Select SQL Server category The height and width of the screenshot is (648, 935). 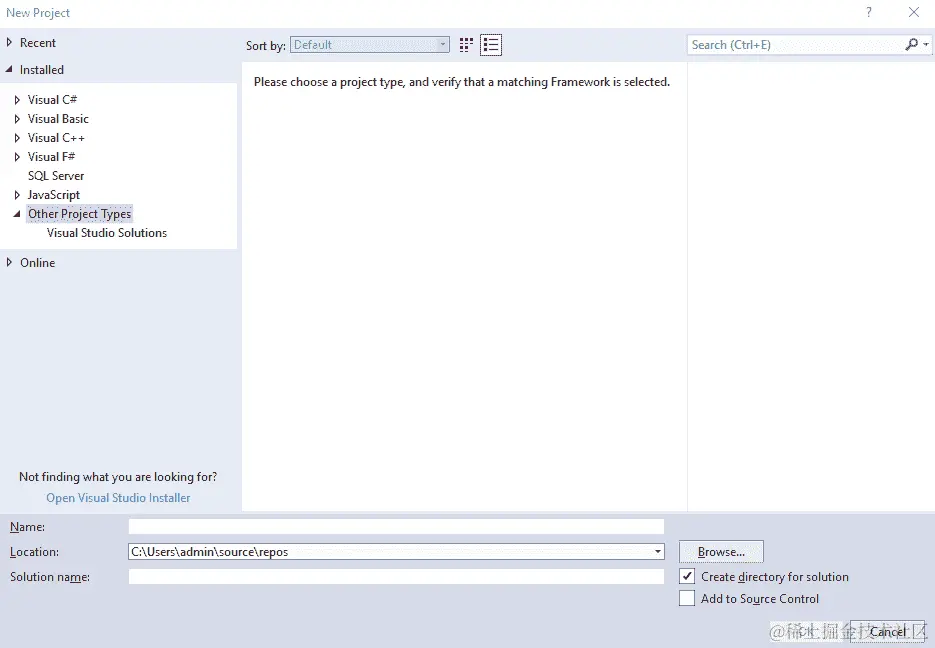pyautogui.click(x=56, y=176)
